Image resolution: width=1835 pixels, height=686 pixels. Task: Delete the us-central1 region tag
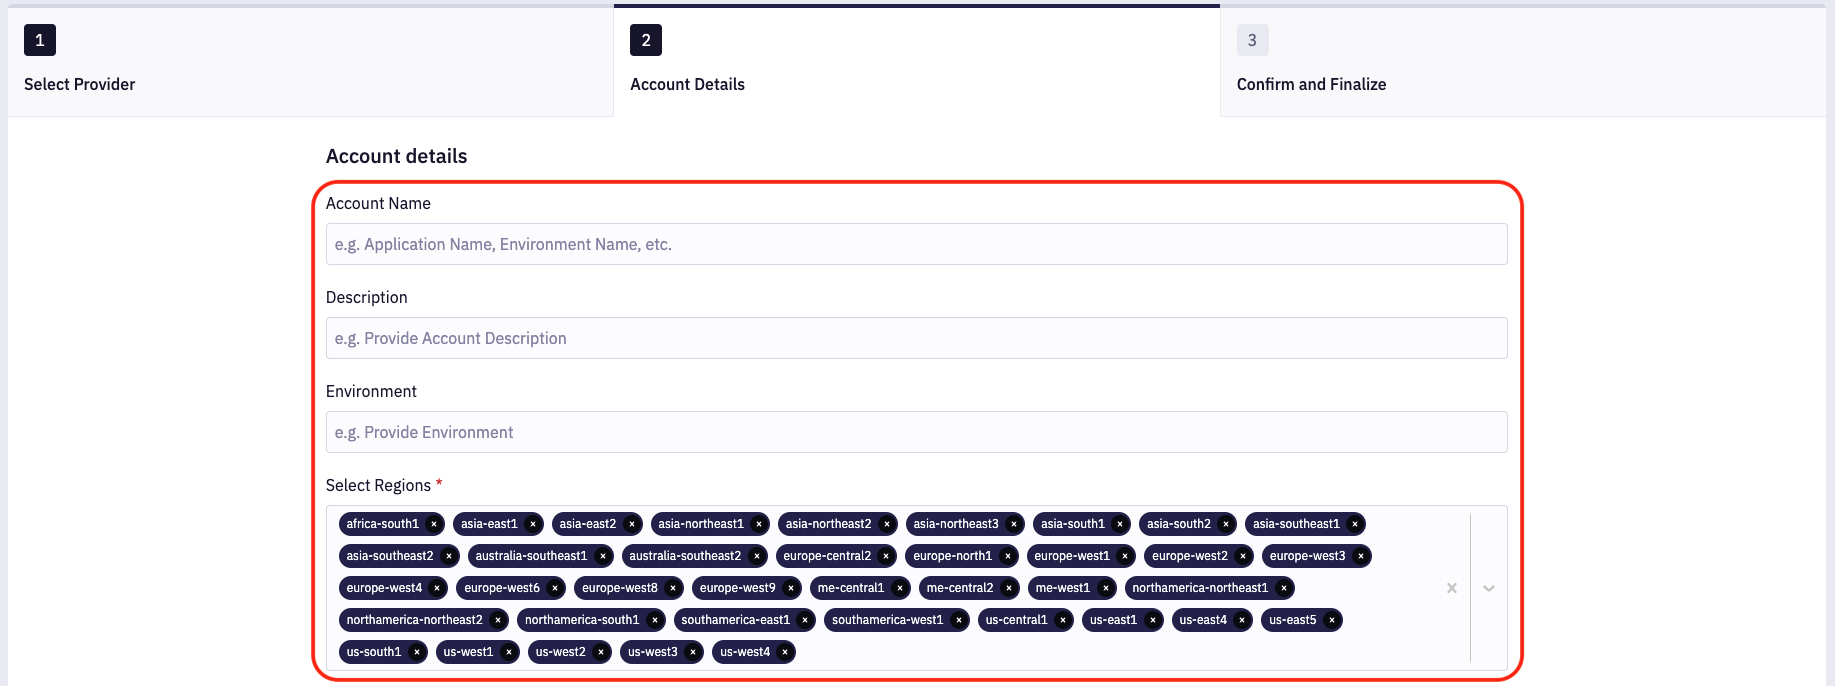point(1063,620)
